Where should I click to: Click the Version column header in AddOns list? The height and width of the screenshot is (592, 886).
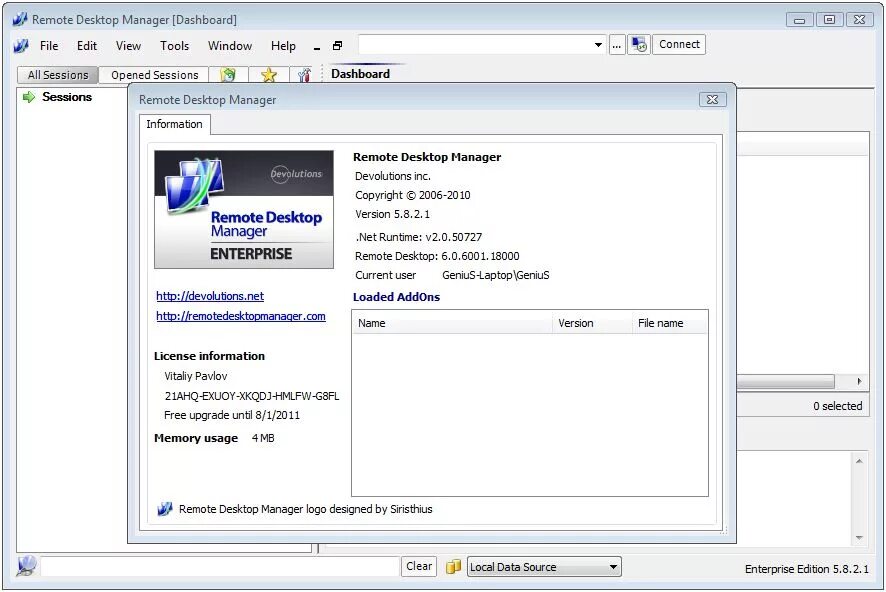592,323
